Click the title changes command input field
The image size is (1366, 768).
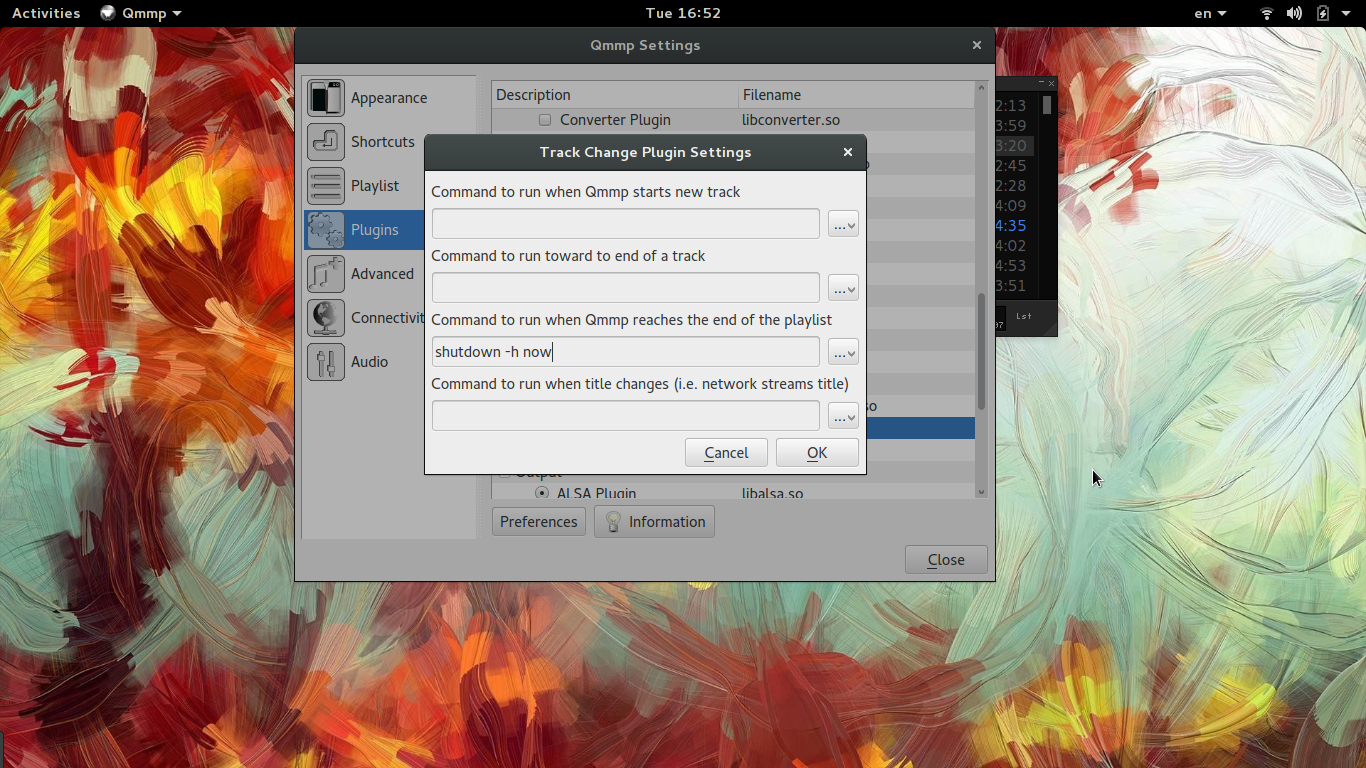tap(626, 416)
